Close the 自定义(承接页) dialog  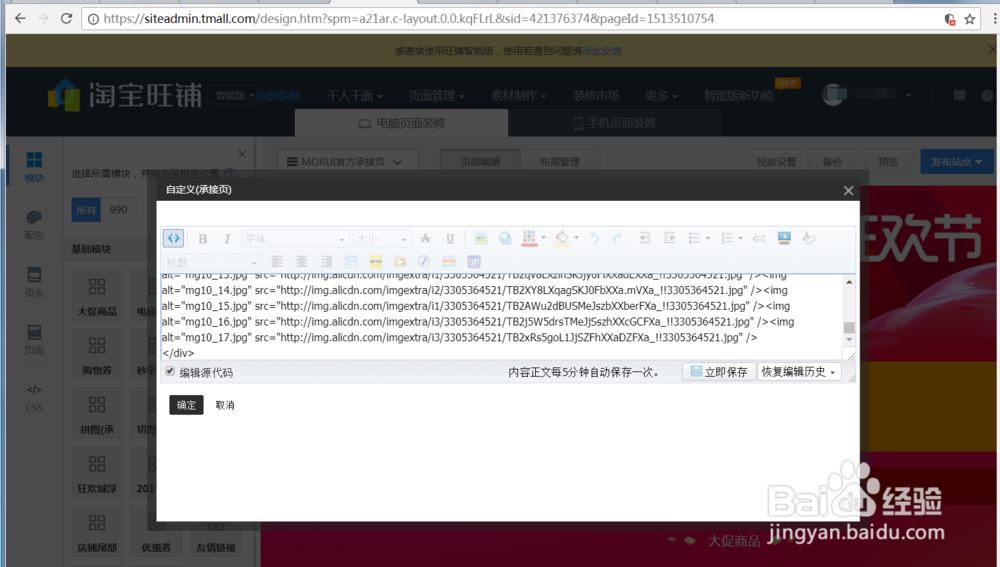[848, 190]
